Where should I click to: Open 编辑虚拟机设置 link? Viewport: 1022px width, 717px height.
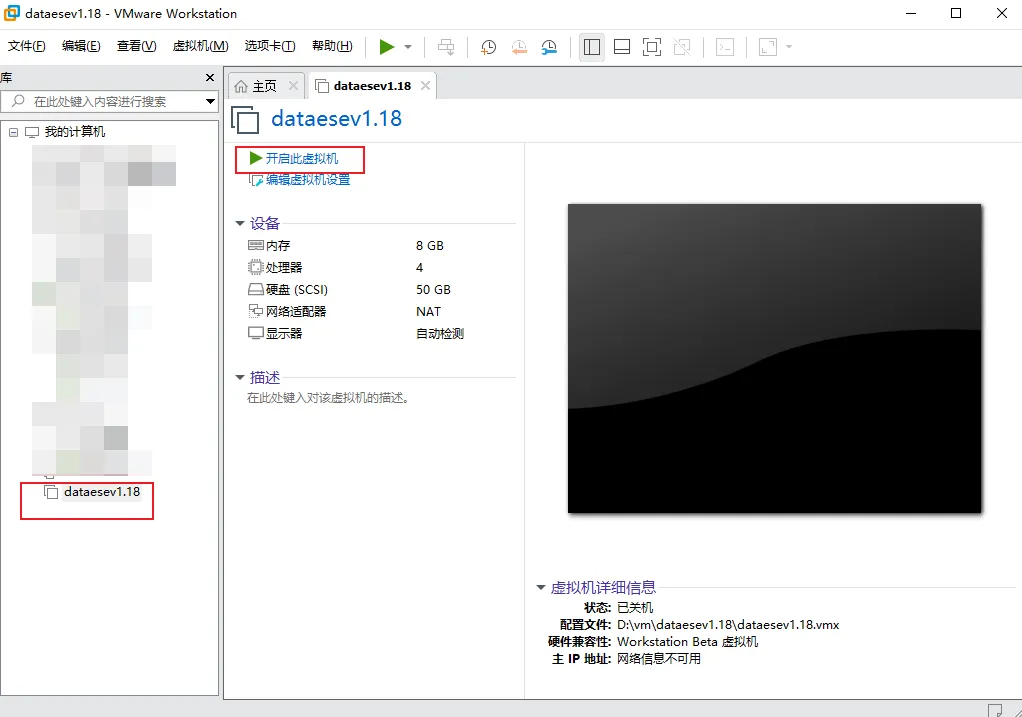pos(307,180)
